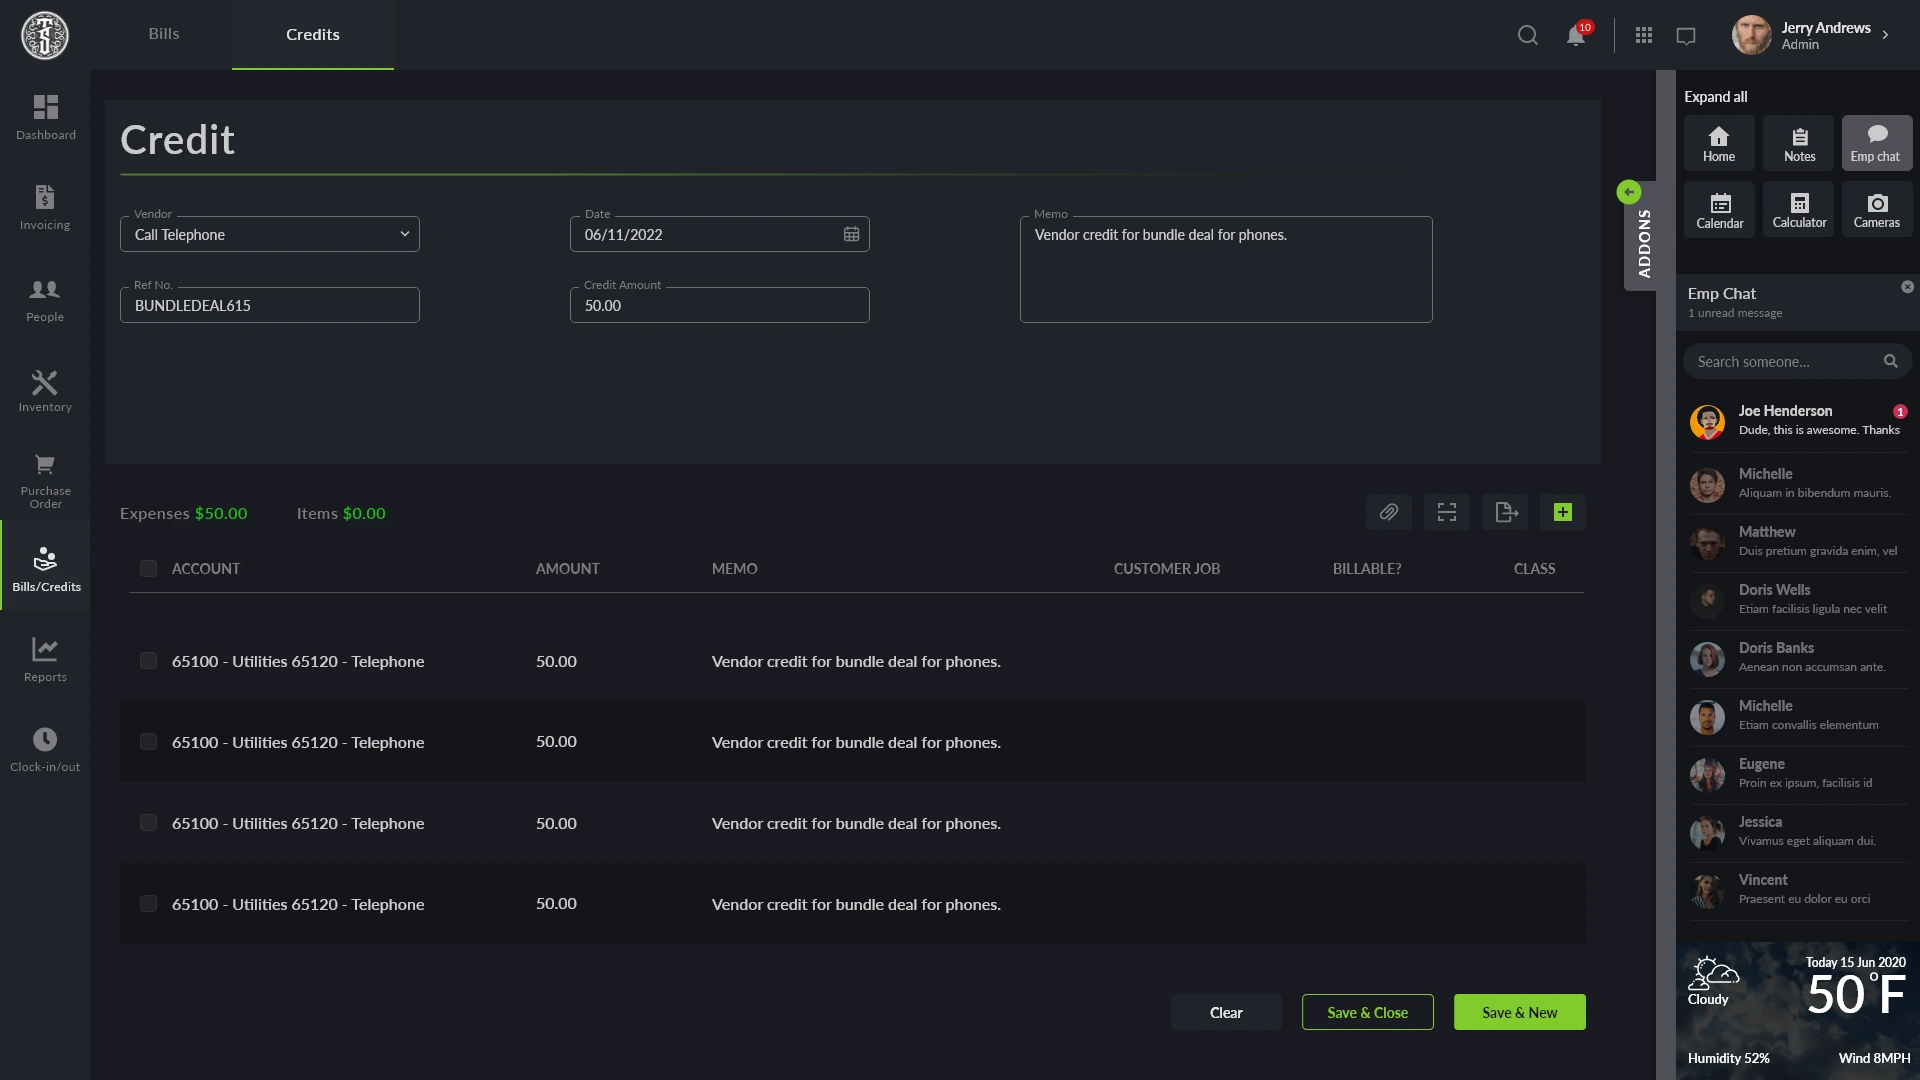The width and height of the screenshot is (1920, 1080).
Task: Open the apps grid icon
Action: pyautogui.click(x=1644, y=35)
